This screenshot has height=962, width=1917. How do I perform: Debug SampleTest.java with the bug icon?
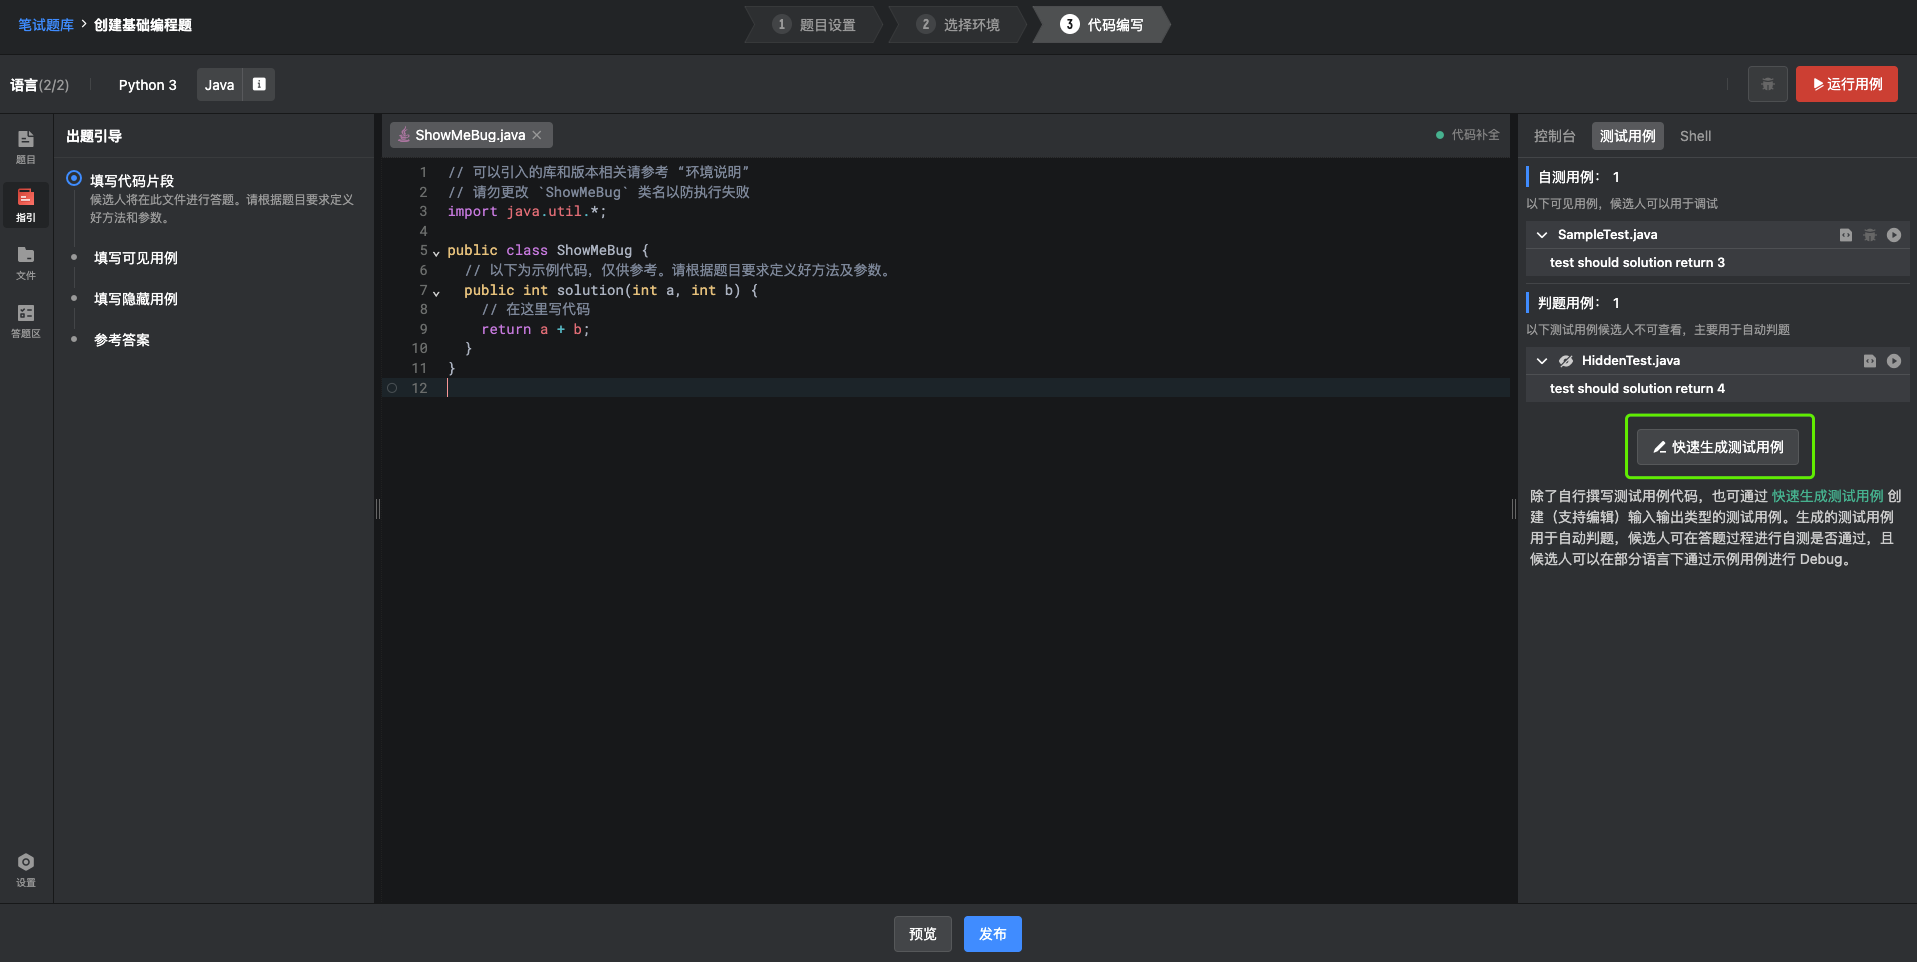pyautogui.click(x=1870, y=235)
